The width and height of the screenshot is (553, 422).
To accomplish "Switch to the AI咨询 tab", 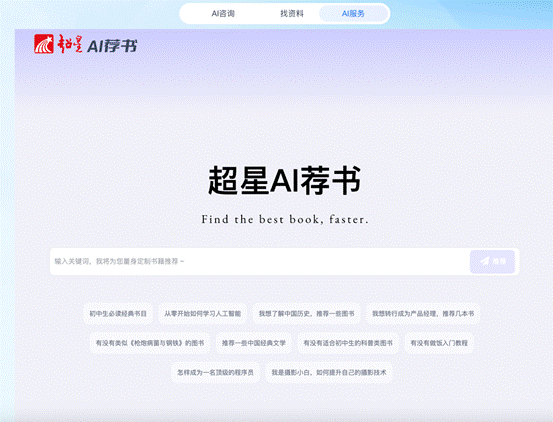I will [x=223, y=14].
